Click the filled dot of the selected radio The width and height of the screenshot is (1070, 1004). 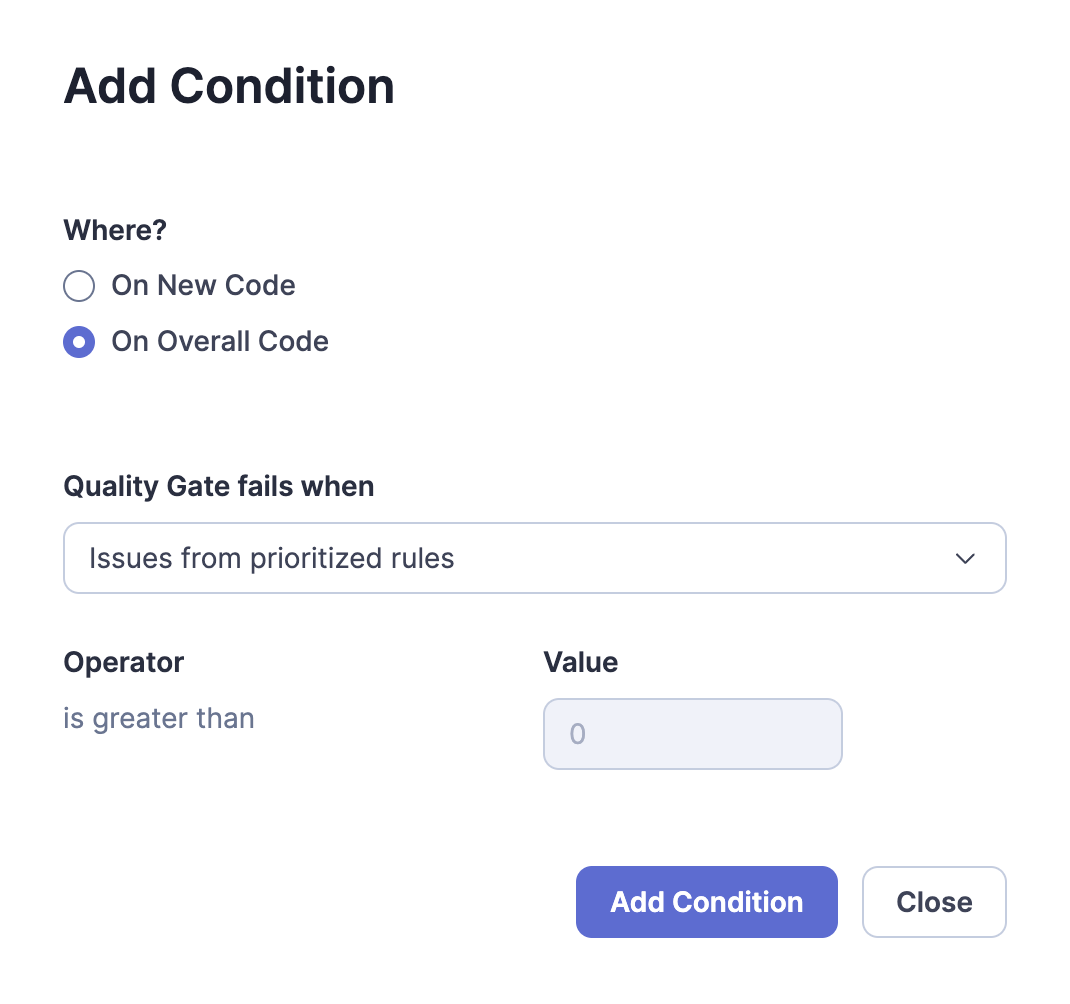[79, 342]
